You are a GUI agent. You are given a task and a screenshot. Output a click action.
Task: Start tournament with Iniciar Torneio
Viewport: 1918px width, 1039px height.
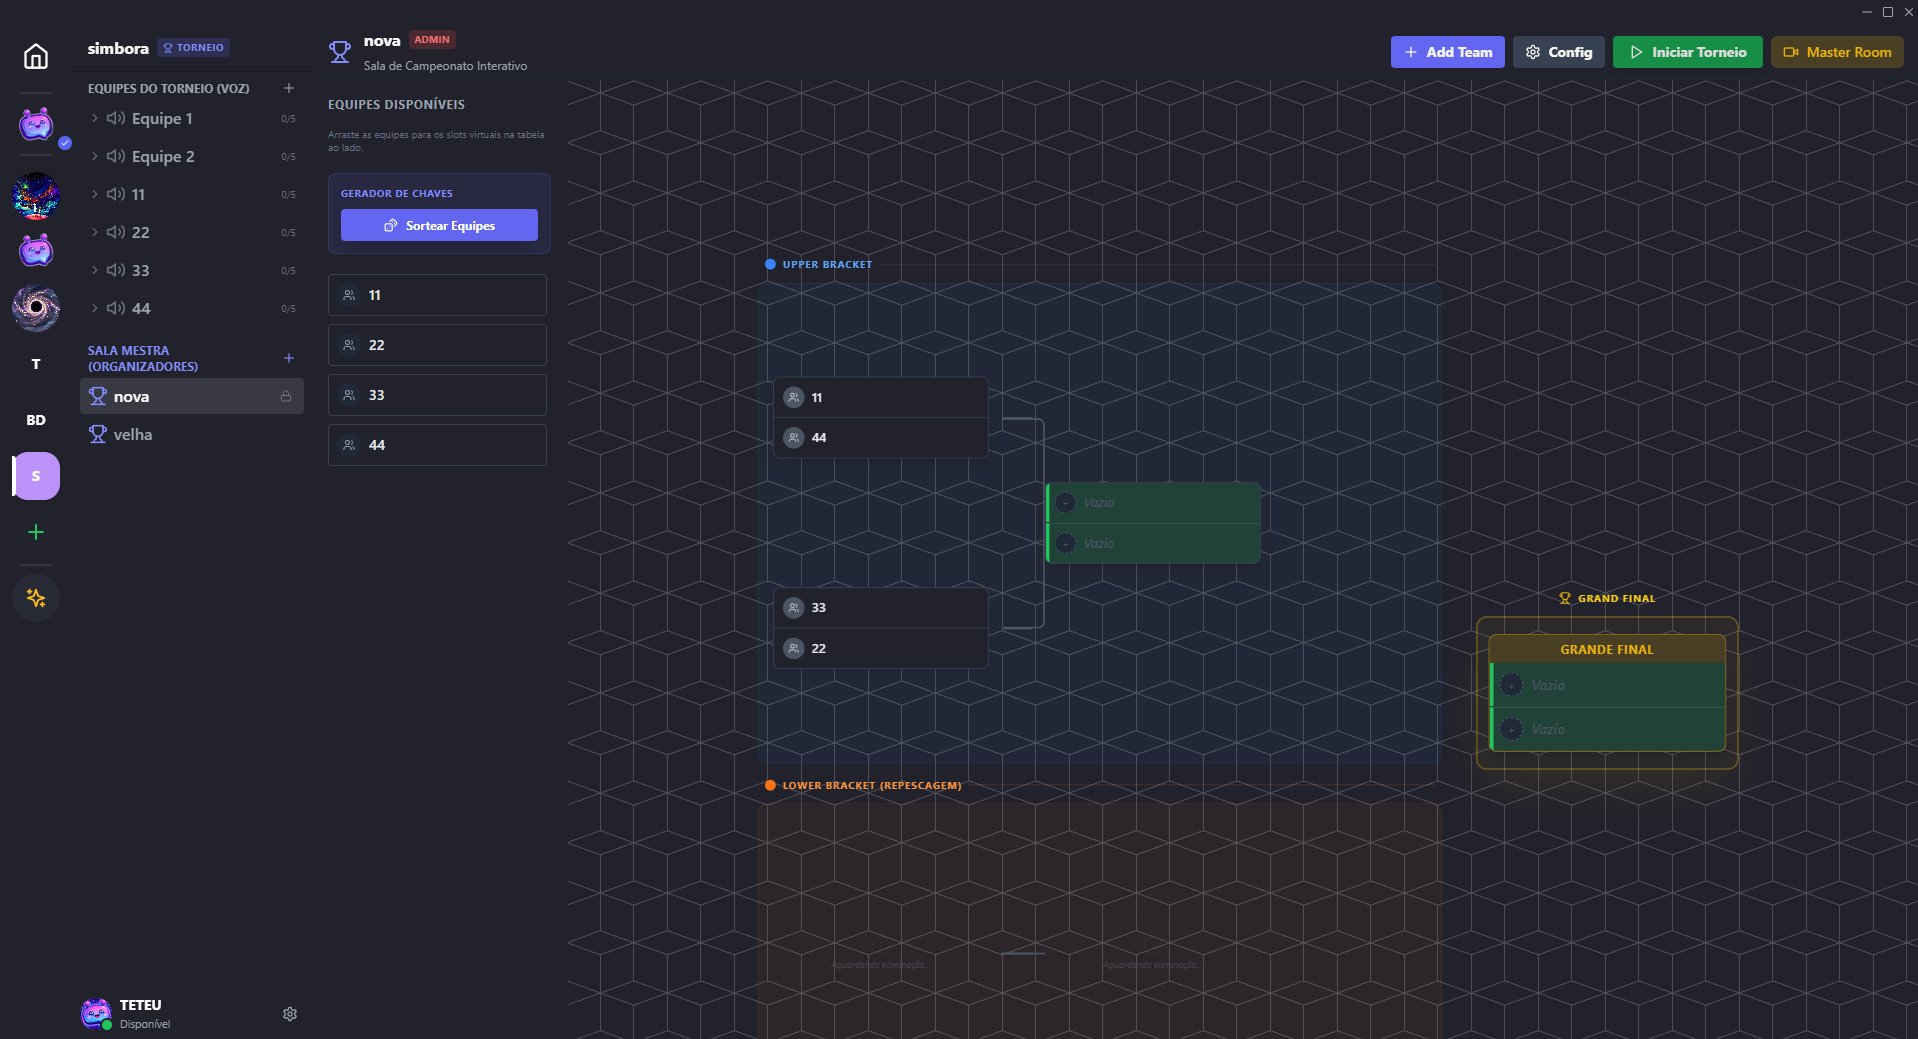pyautogui.click(x=1687, y=52)
